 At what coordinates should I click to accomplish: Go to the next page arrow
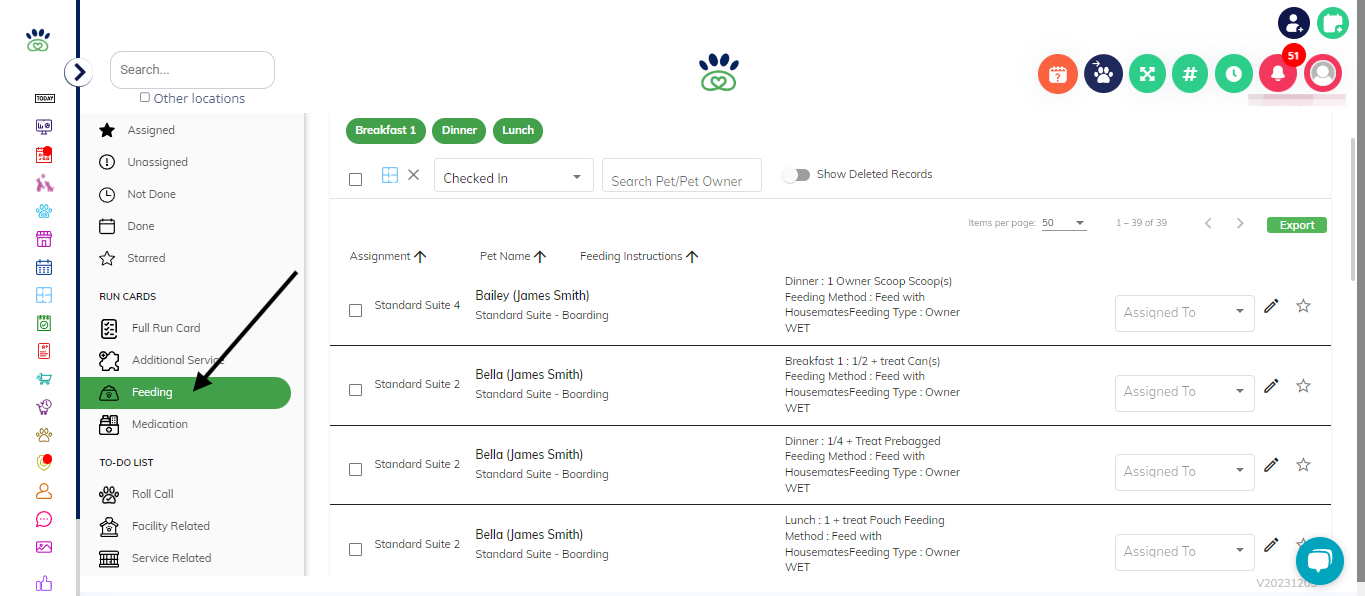1240,223
